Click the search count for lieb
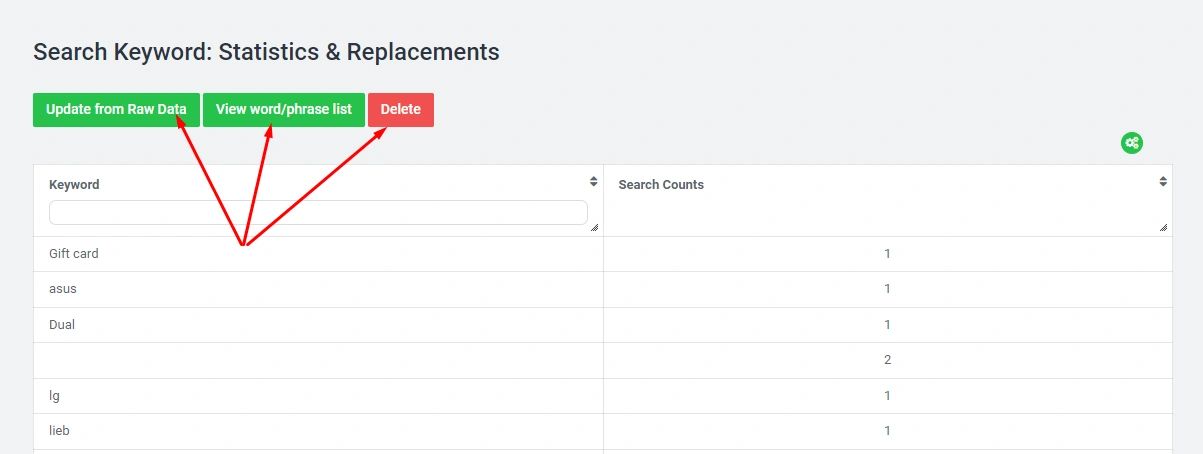The image size is (1203, 454). tap(887, 431)
